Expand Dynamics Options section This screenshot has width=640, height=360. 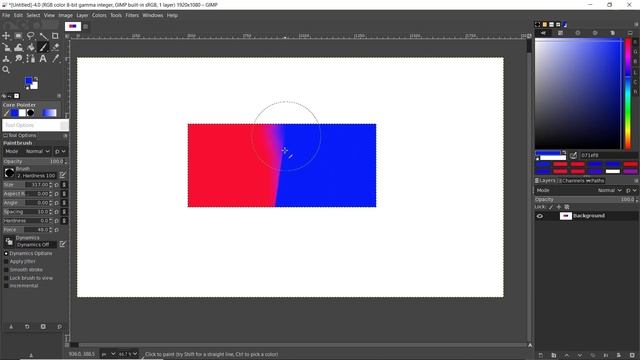[6, 253]
